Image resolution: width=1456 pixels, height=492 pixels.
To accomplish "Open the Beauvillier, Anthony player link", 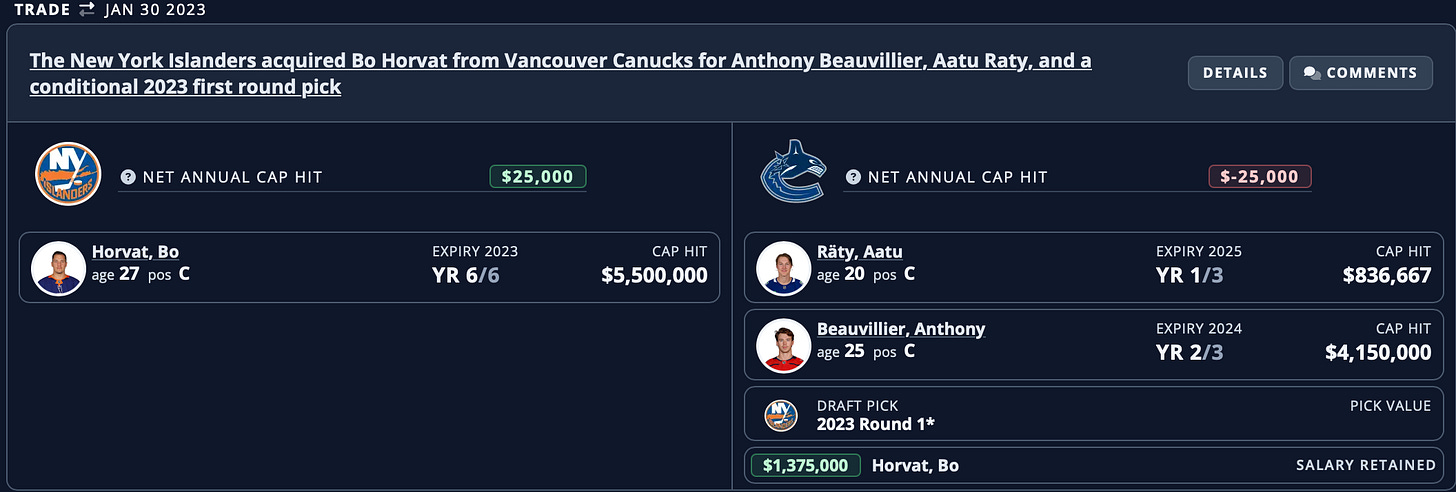I will [x=901, y=329].
